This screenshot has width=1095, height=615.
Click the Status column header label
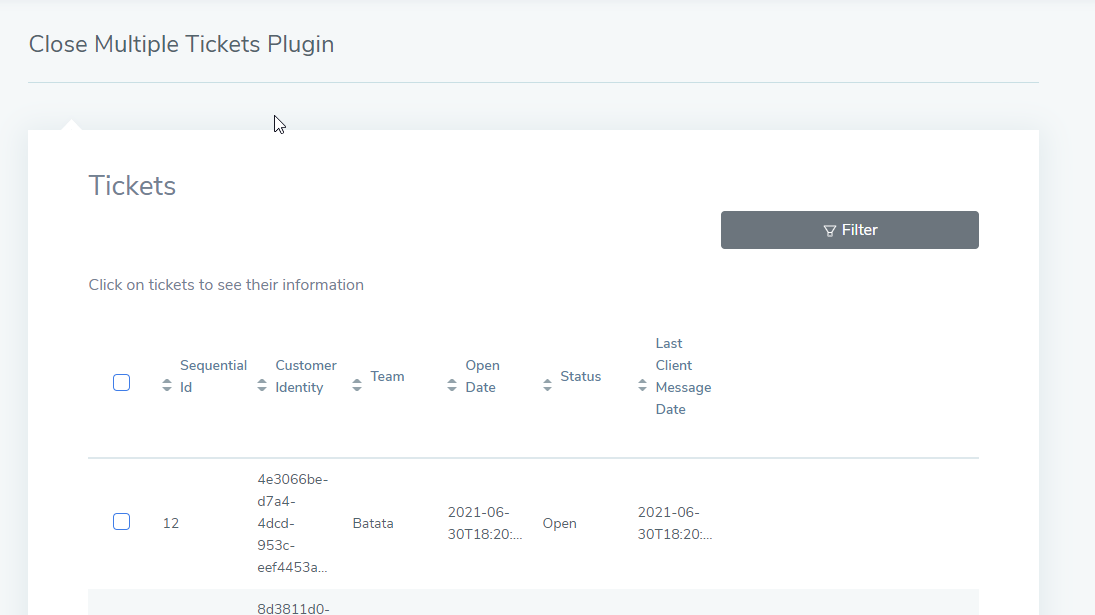pyautogui.click(x=580, y=376)
